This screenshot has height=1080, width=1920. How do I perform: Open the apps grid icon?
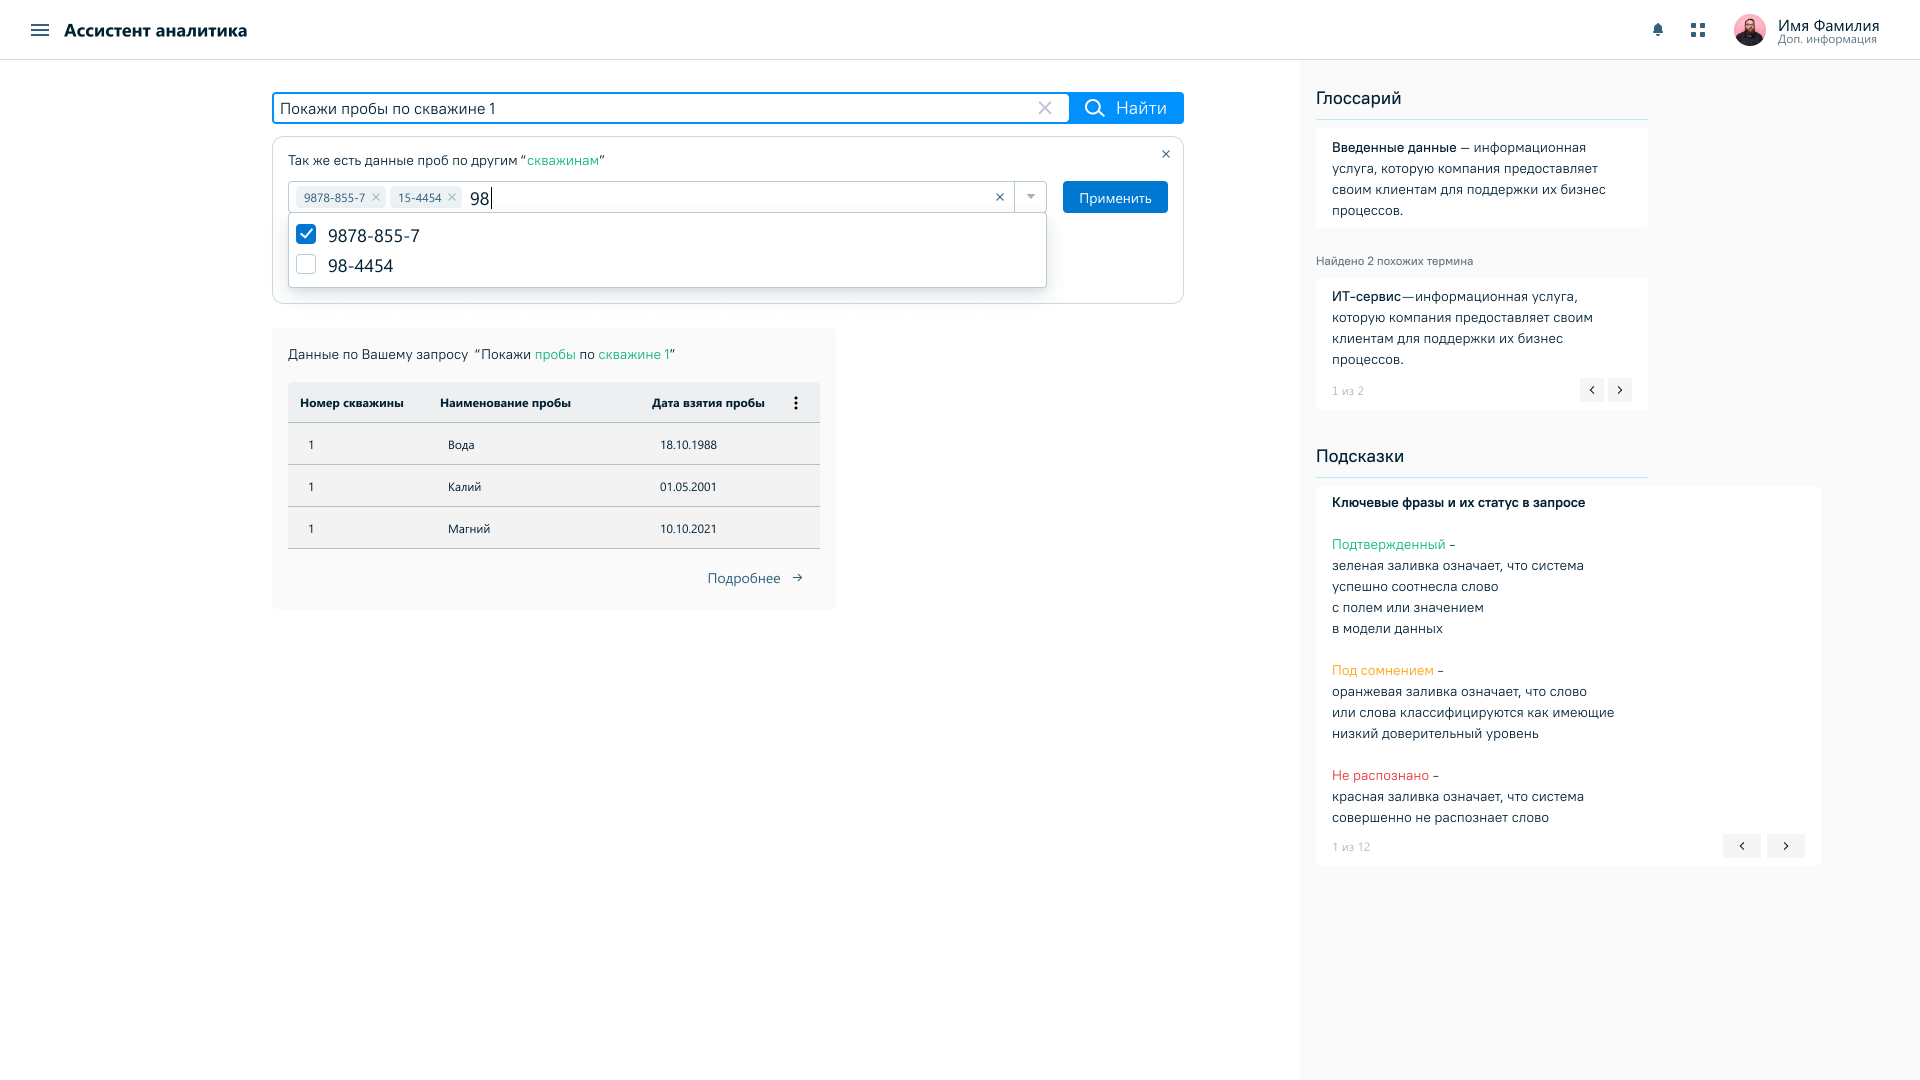(x=1698, y=30)
